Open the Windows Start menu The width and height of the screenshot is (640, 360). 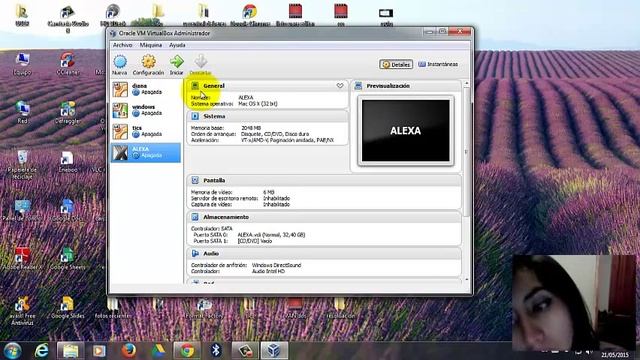click(x=12, y=351)
